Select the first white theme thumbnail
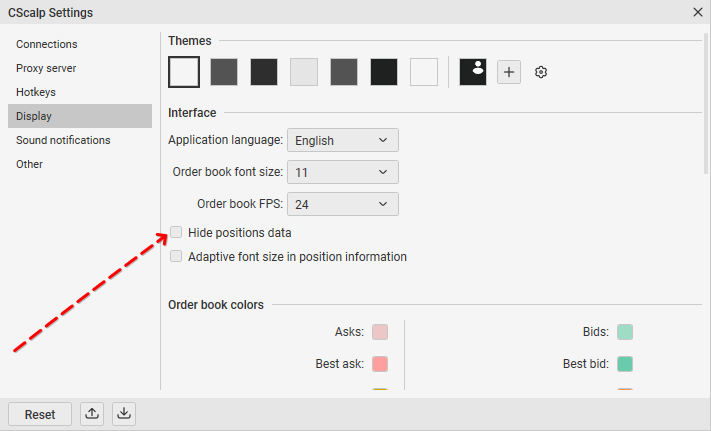Image resolution: width=711 pixels, height=431 pixels. pos(184,72)
